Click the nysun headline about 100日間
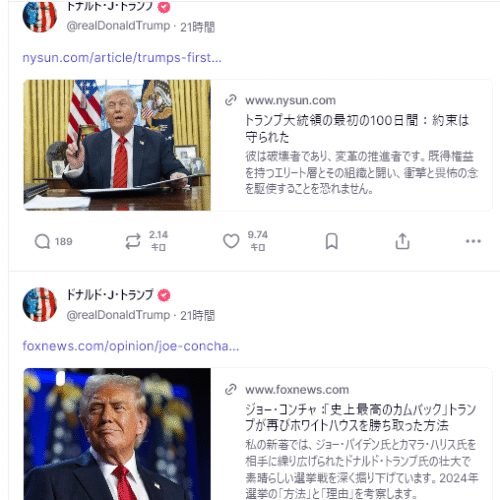Image resolution: width=500 pixels, height=500 pixels. click(x=357, y=129)
